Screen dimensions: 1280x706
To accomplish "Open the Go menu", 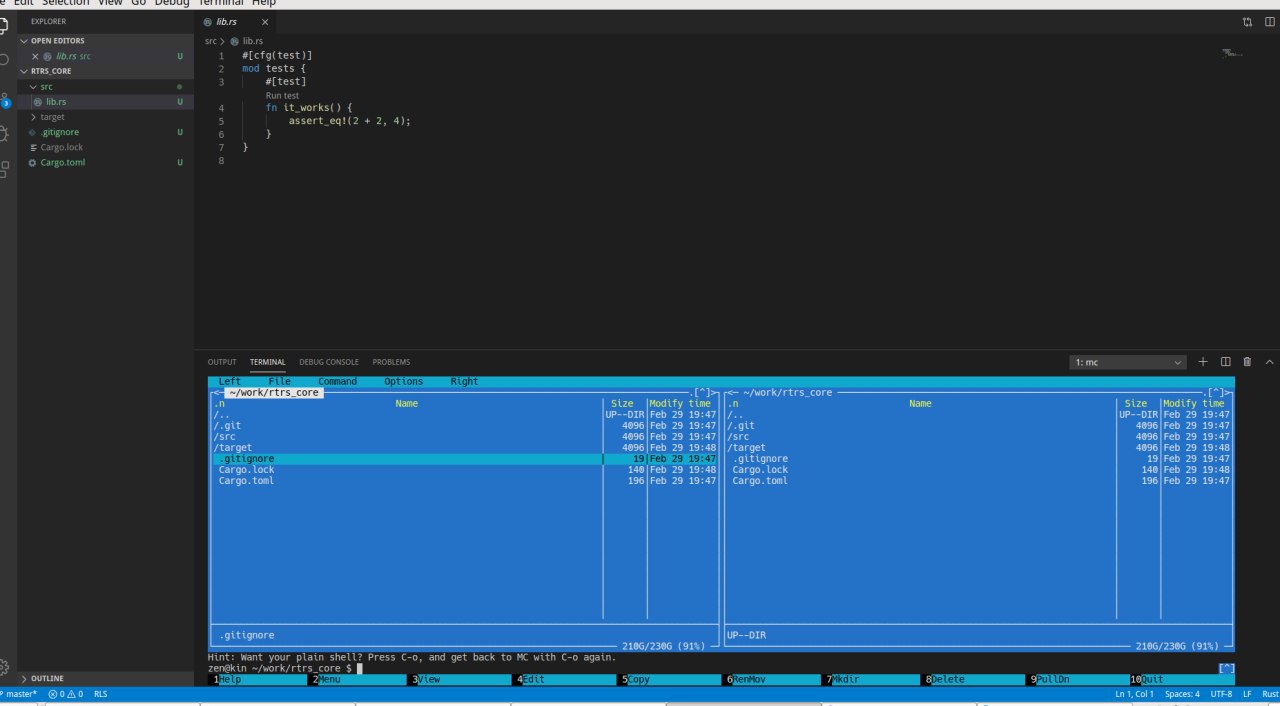I will click(138, 4).
